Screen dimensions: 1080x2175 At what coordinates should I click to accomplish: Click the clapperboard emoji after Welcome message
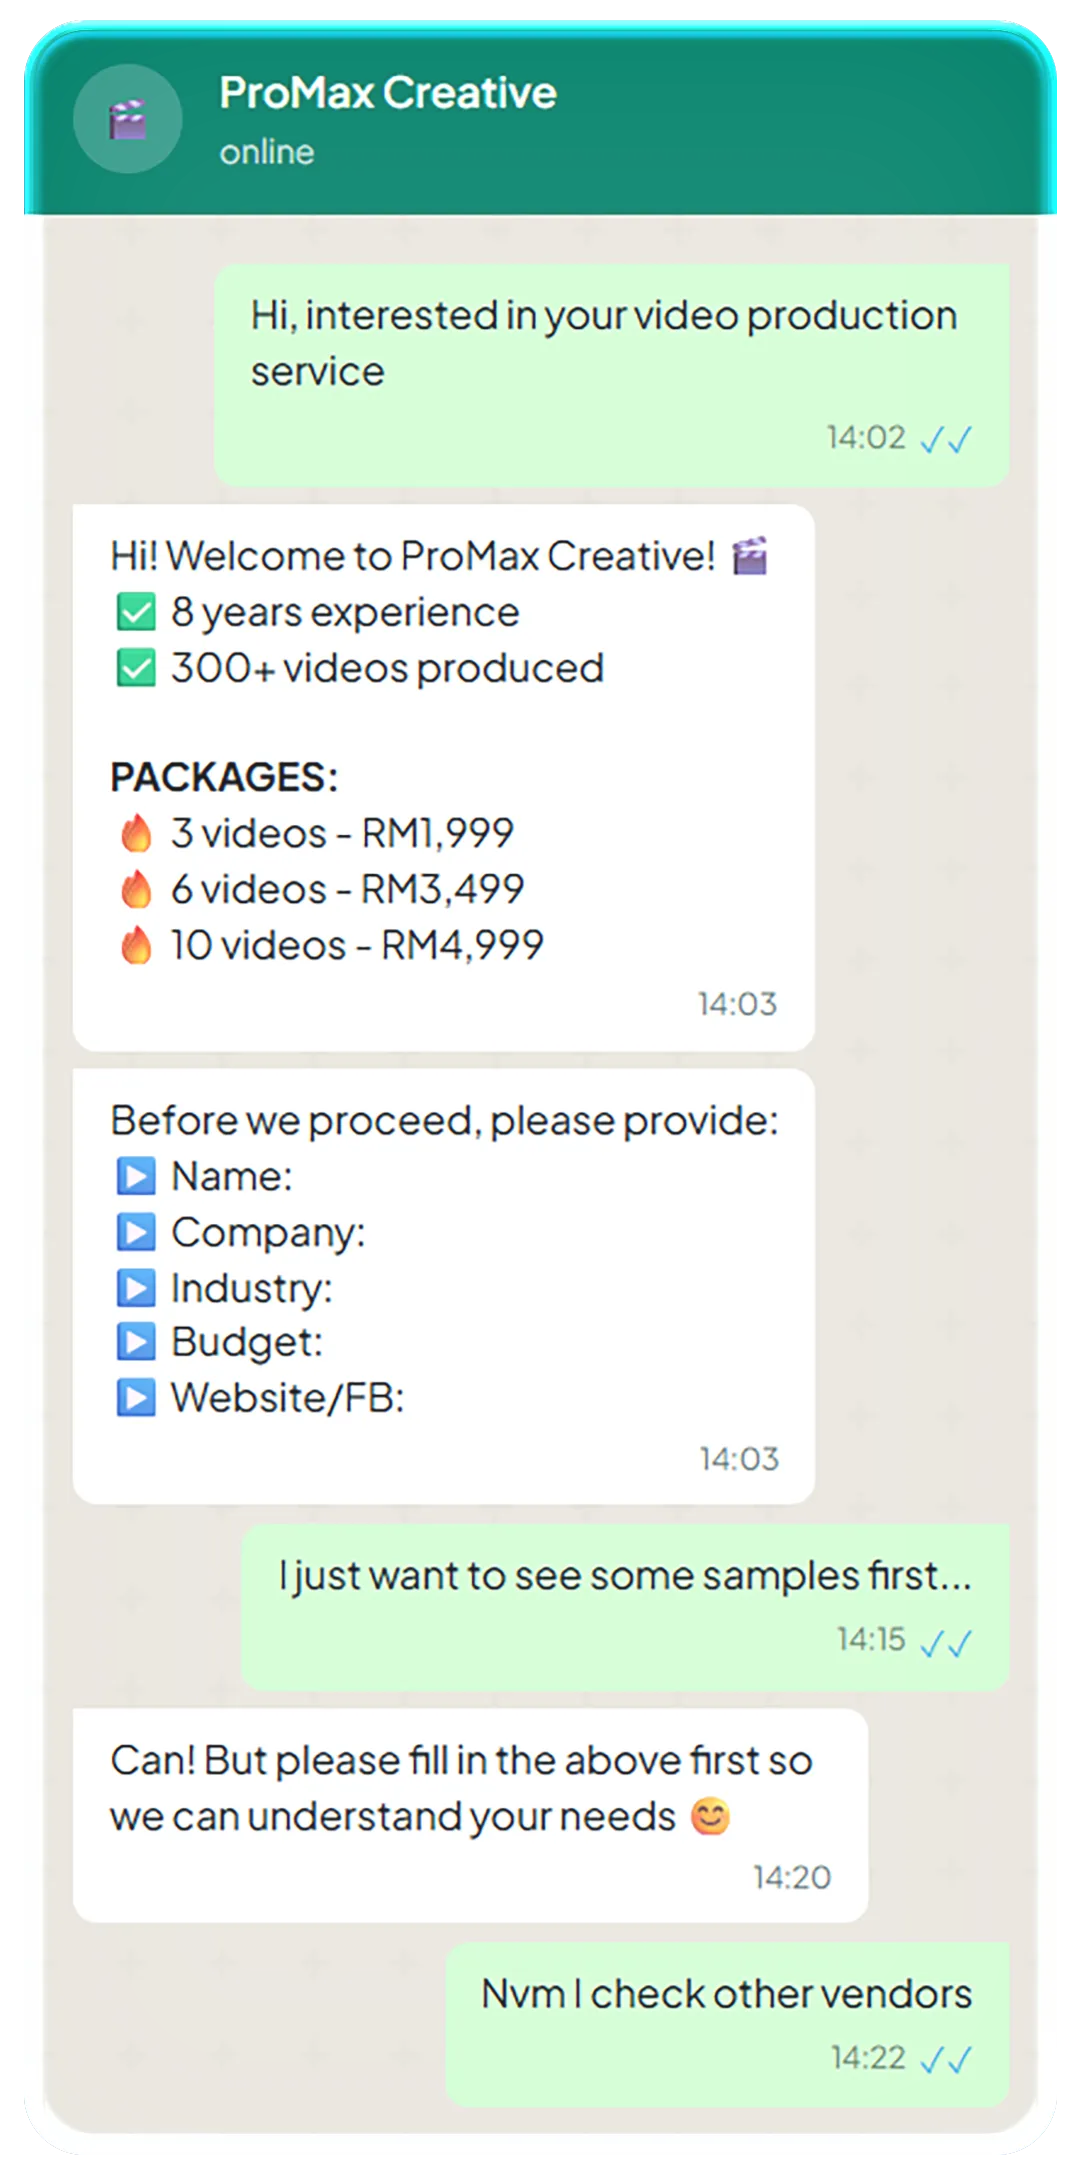(750, 556)
